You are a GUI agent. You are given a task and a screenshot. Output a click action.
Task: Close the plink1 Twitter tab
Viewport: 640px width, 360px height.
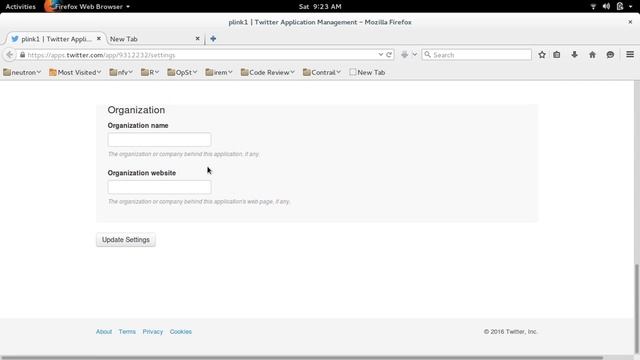coord(99,38)
